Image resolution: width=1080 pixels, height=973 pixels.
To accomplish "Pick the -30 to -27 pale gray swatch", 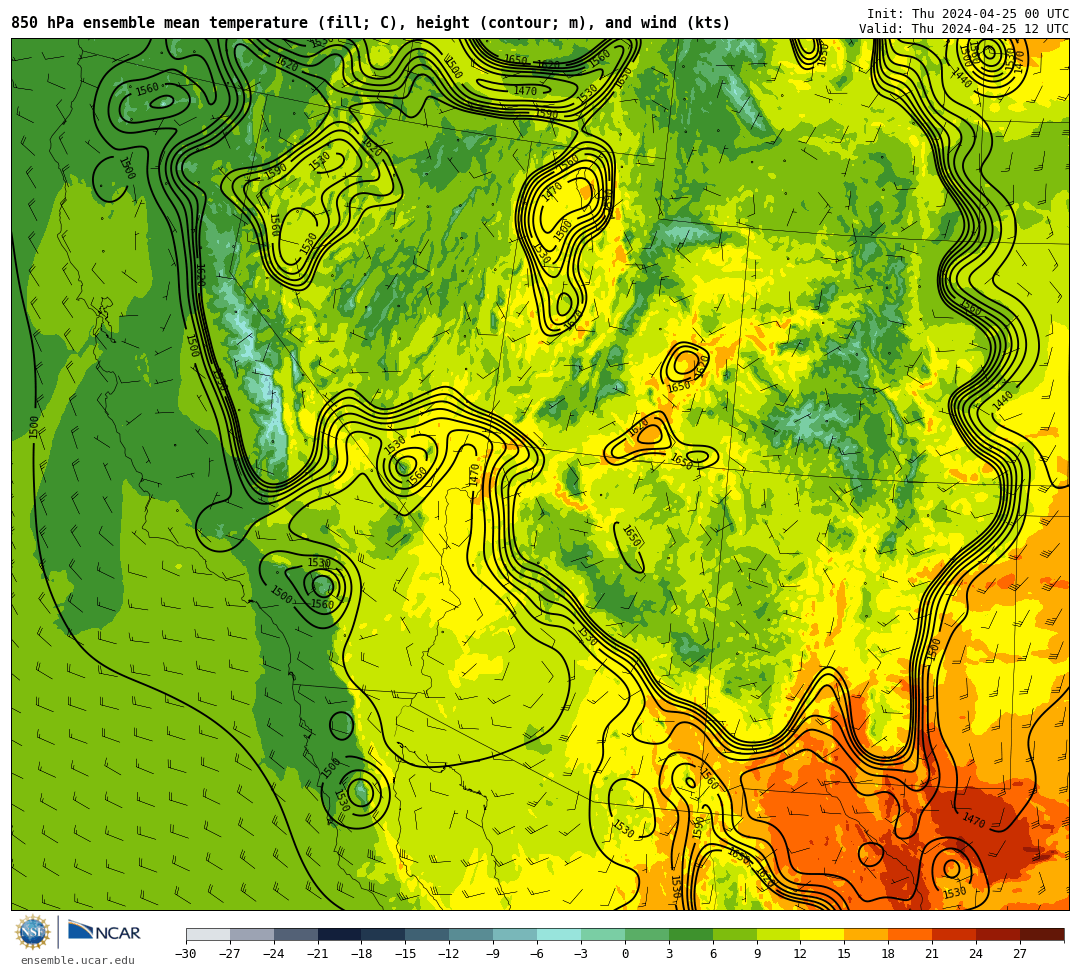I will 208,934.
